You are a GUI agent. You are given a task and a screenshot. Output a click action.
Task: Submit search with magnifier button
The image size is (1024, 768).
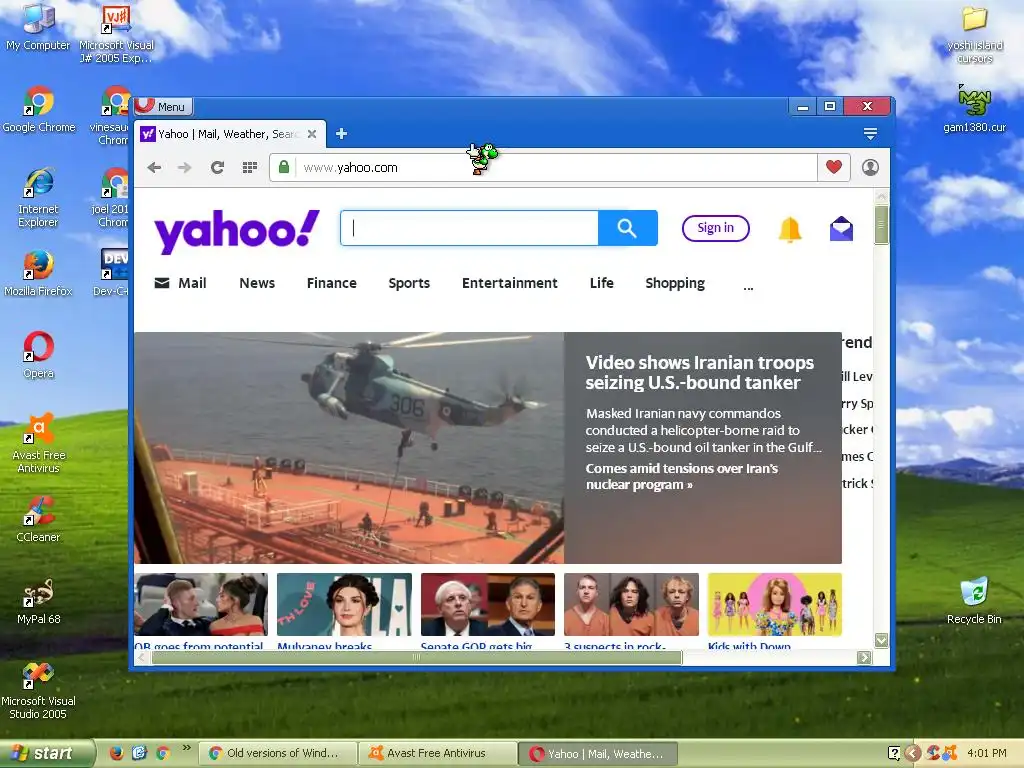point(628,228)
